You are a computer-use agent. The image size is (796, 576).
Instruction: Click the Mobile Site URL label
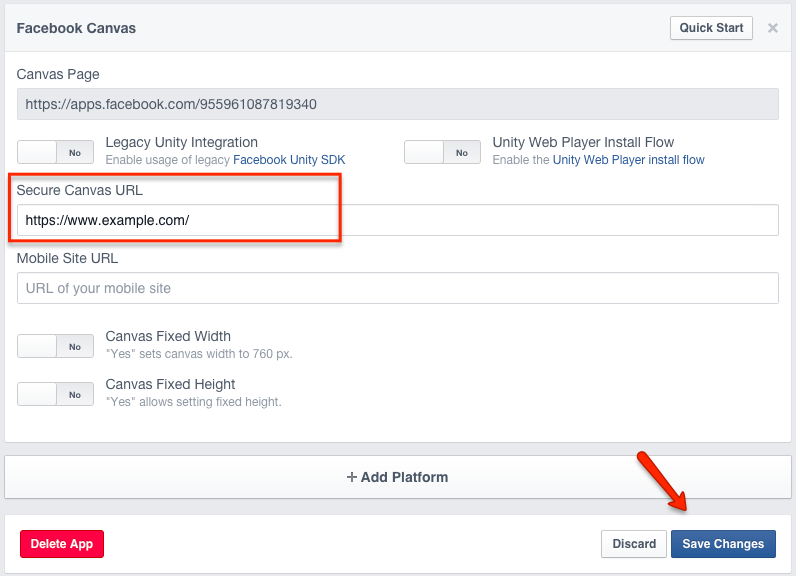67,258
